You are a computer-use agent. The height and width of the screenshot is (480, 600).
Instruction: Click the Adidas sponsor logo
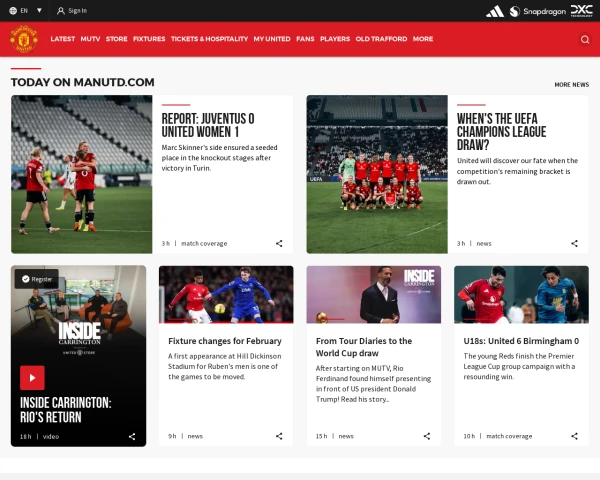(x=495, y=11)
